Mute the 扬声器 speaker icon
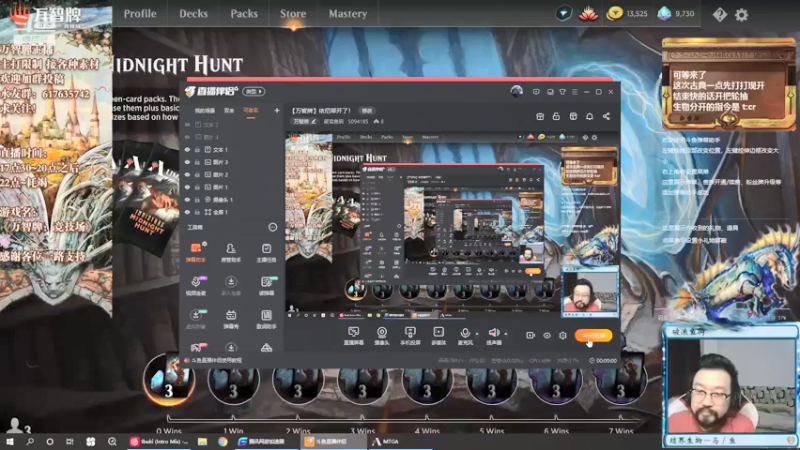The height and width of the screenshot is (450, 800). pos(493,333)
